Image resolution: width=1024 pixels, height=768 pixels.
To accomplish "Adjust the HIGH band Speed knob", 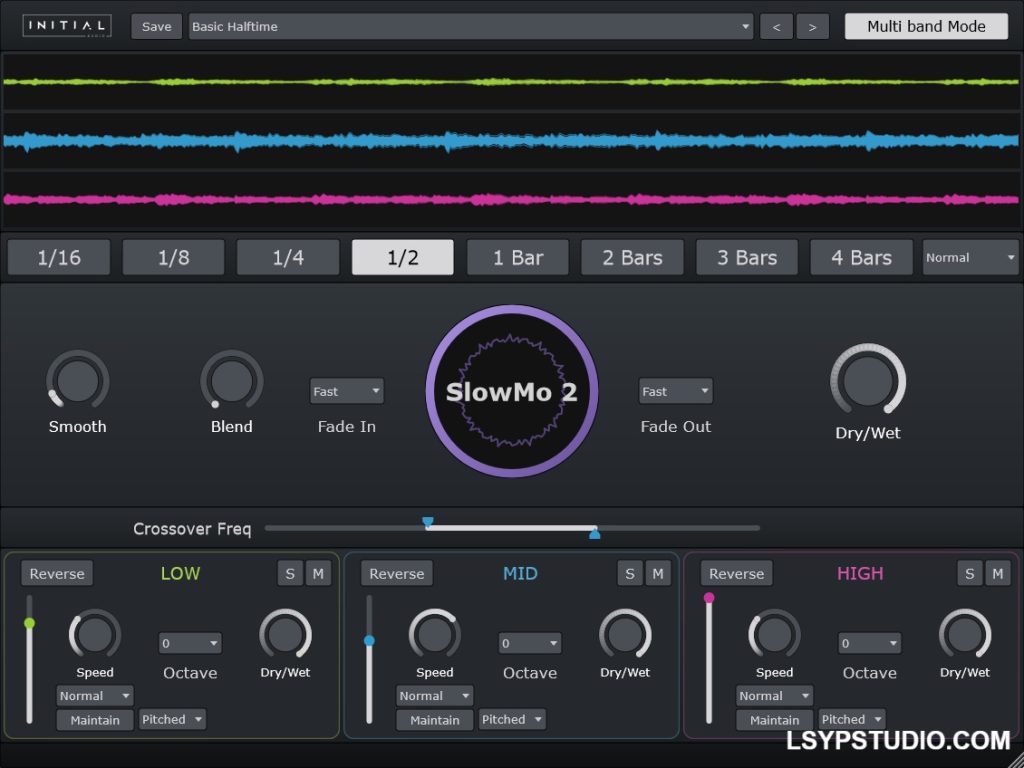I will (775, 633).
